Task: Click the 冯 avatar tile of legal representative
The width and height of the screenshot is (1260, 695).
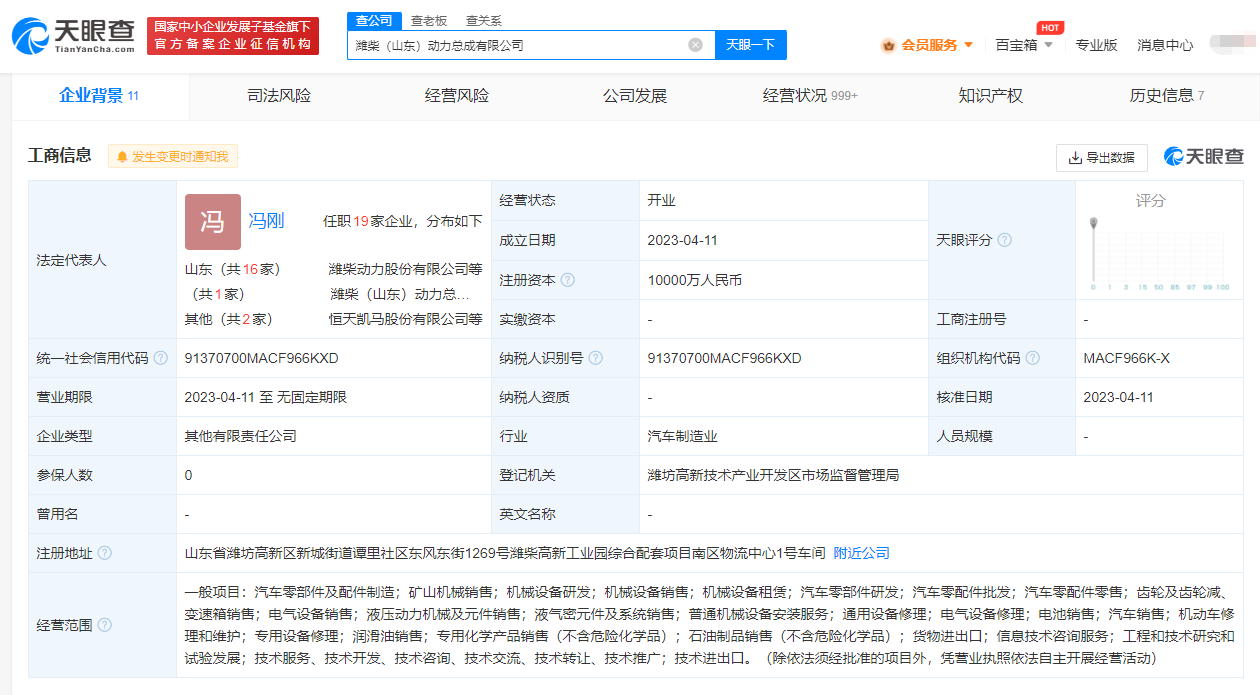Action: pos(213,222)
